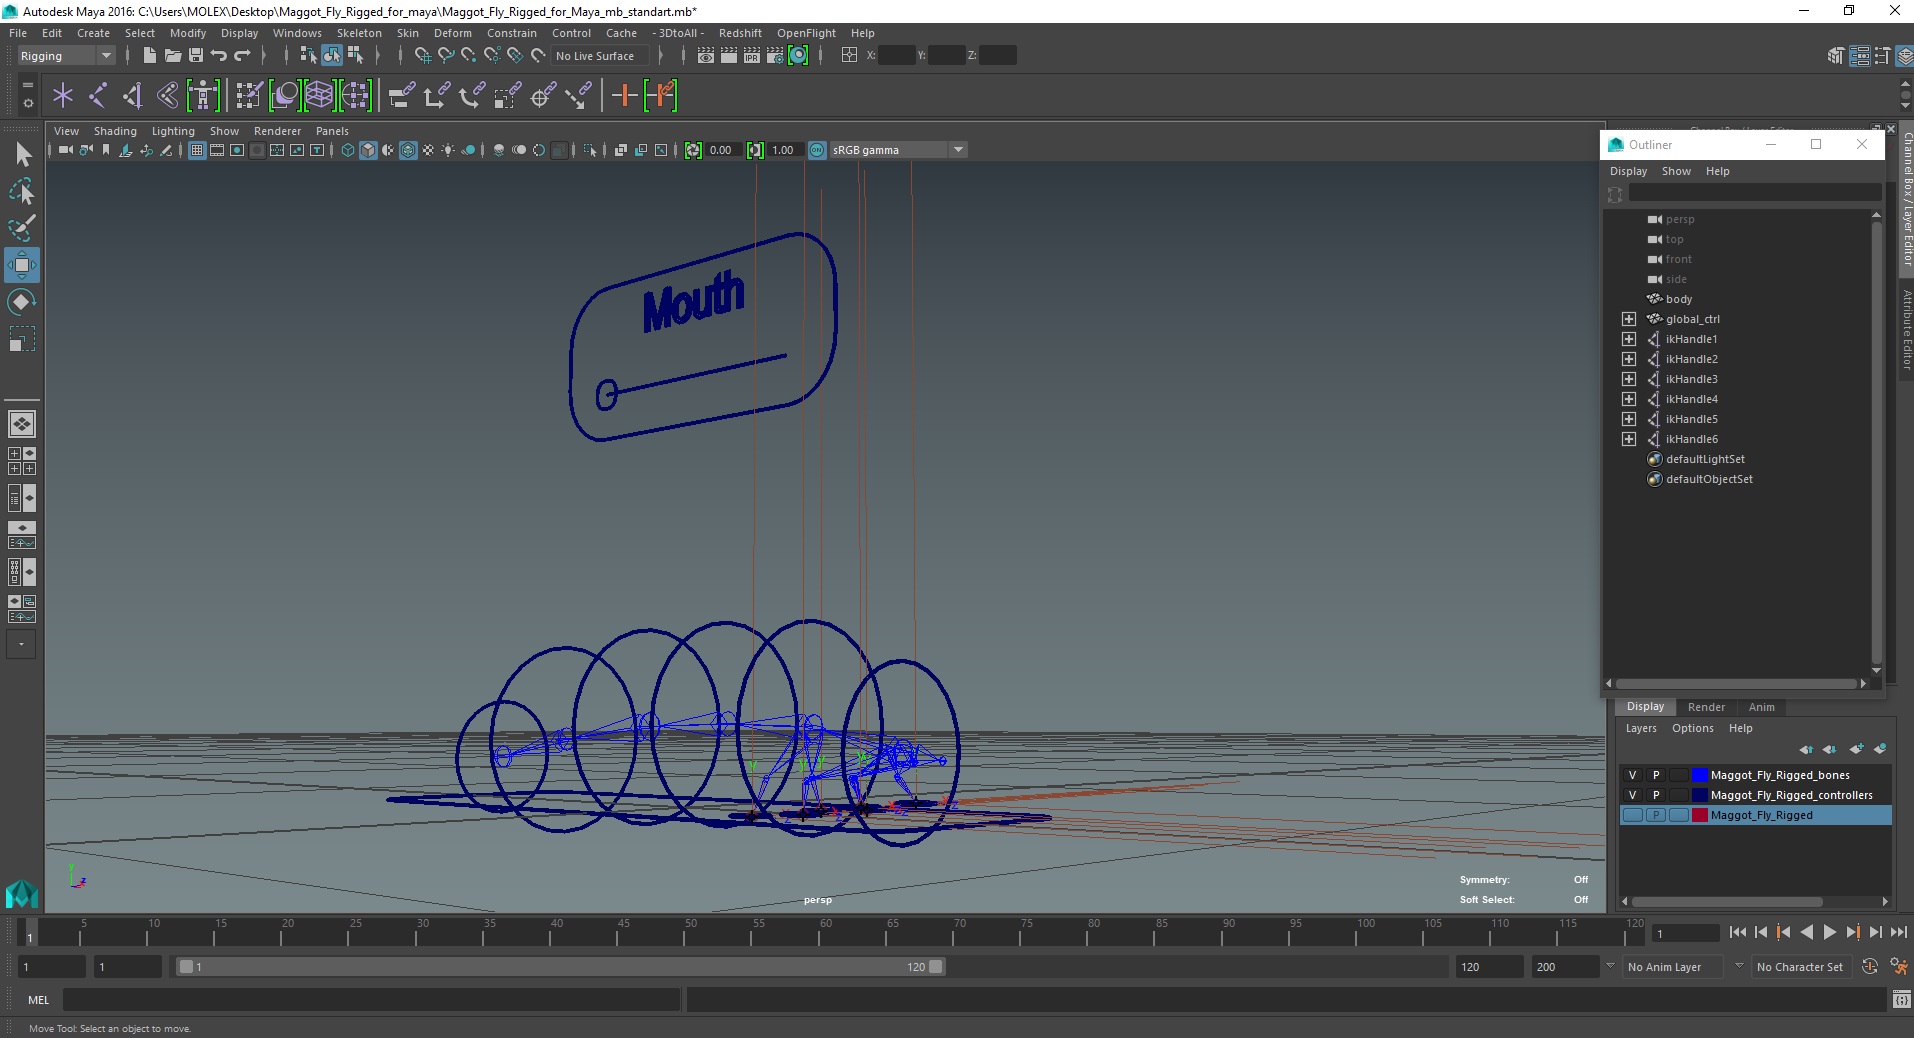This screenshot has height=1038, width=1914.
Task: Select body node in Outliner
Action: (x=1679, y=299)
